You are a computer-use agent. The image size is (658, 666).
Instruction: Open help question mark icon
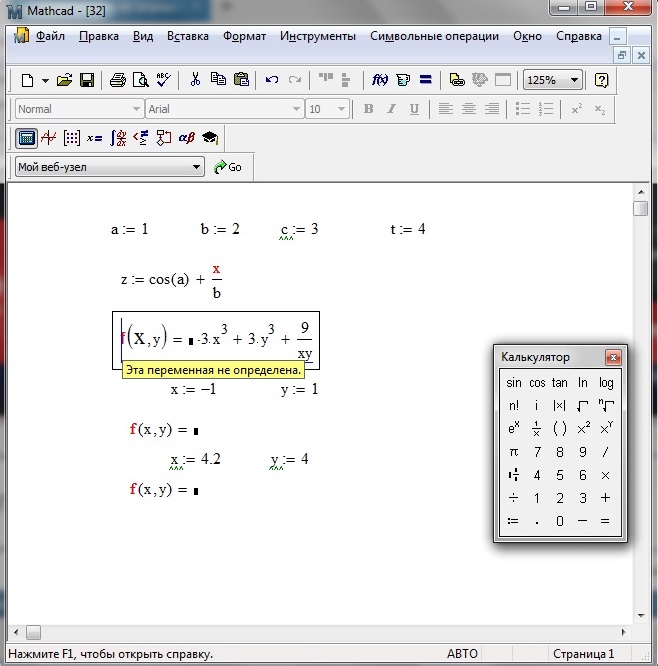(x=602, y=80)
